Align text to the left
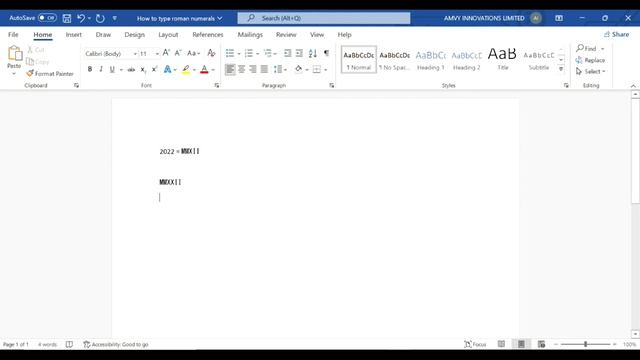This screenshot has height=360, width=640. pyautogui.click(x=230, y=69)
